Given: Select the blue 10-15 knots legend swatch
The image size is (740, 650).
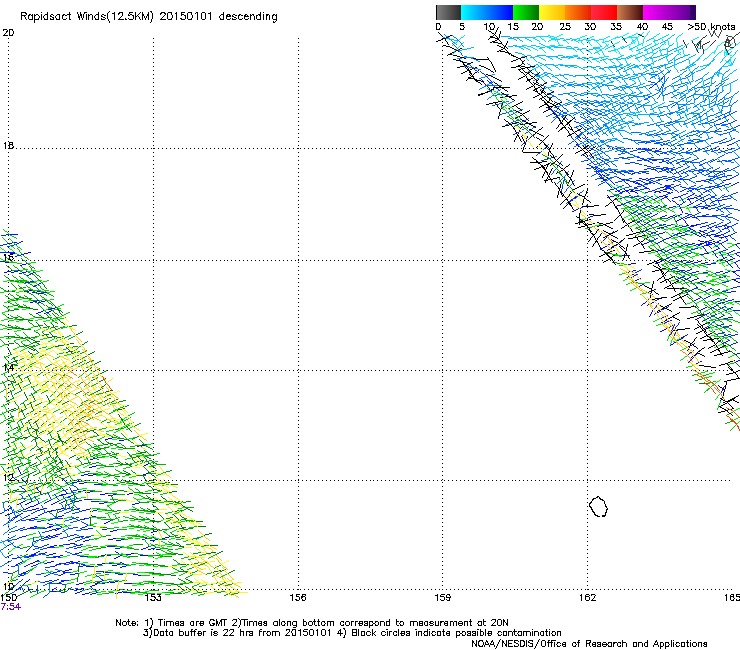Looking at the screenshot, I should click(500, 12).
